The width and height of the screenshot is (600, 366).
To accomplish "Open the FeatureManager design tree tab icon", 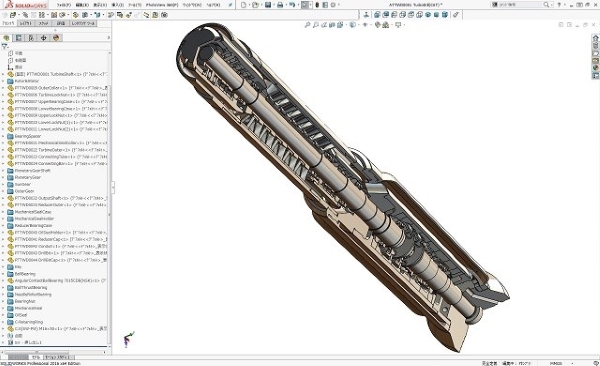I will point(6,38).
